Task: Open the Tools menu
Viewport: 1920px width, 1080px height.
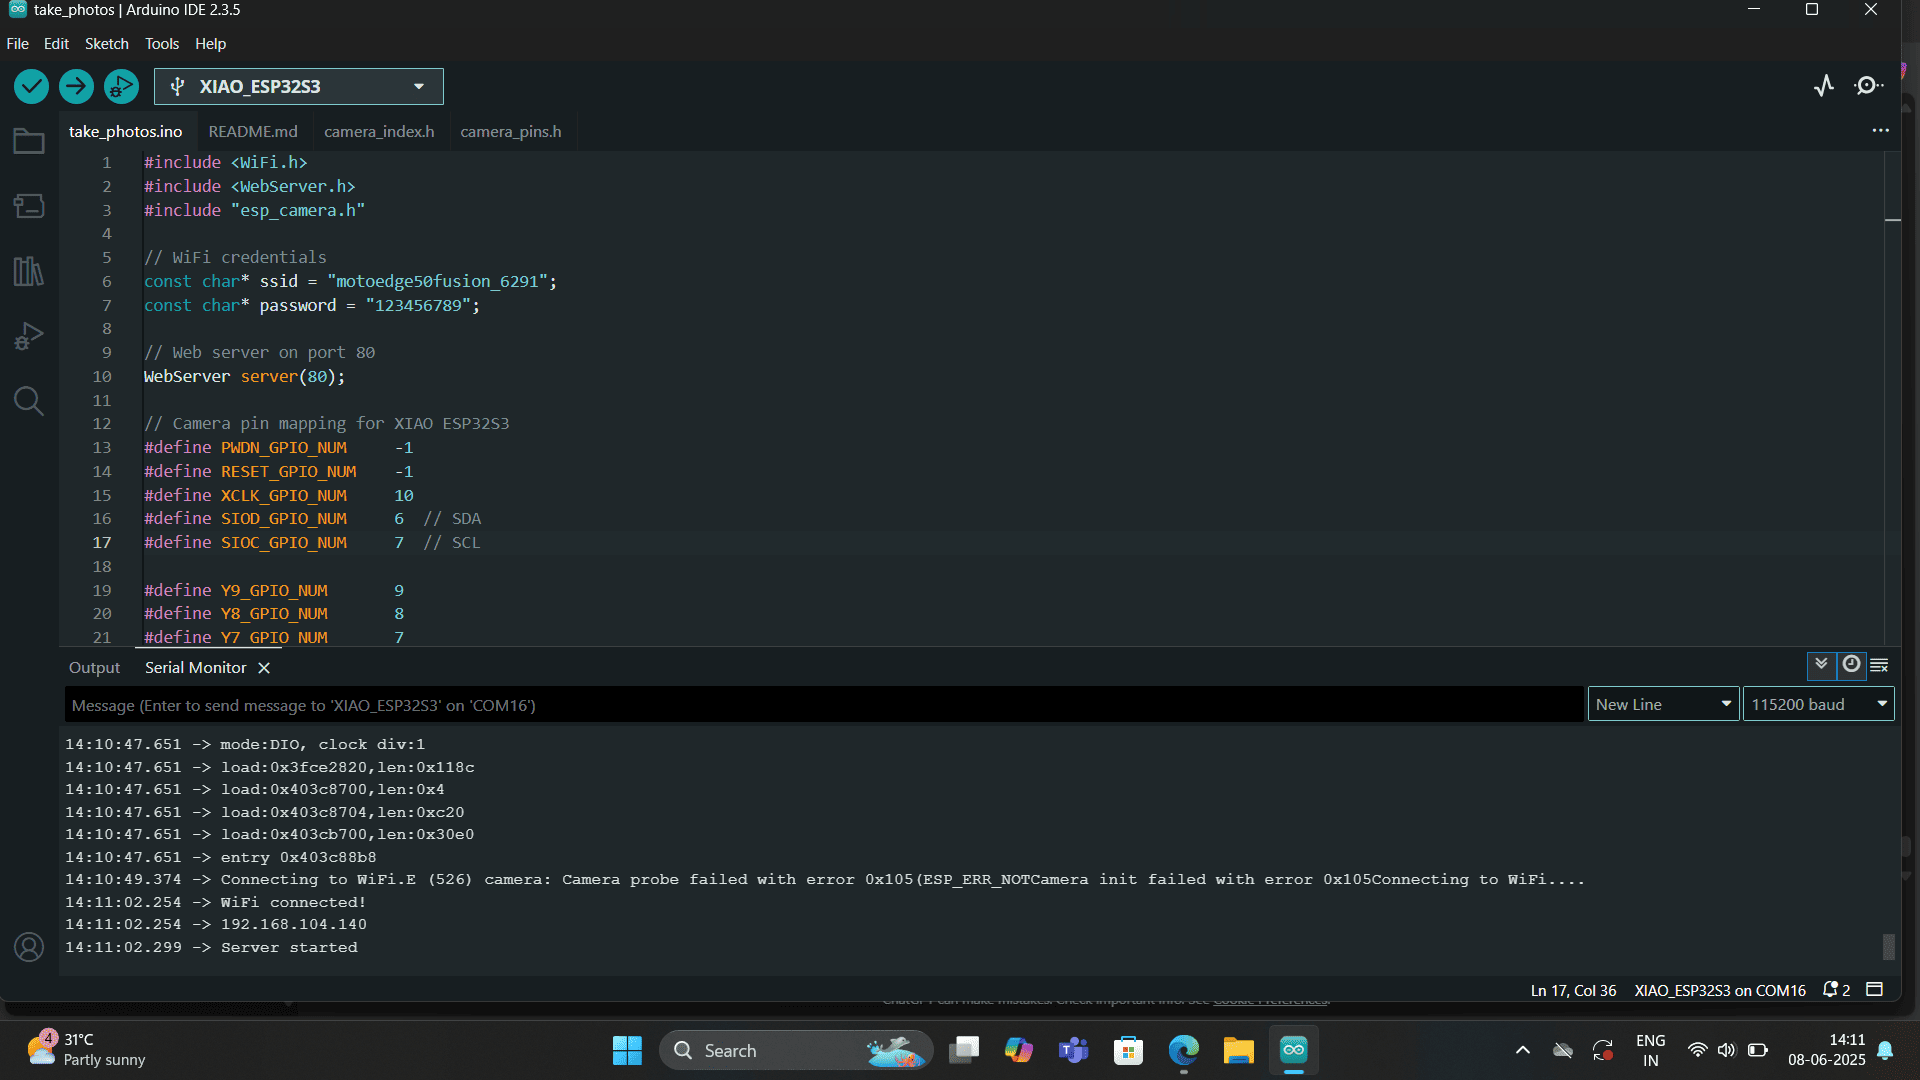Action: pos(162,44)
